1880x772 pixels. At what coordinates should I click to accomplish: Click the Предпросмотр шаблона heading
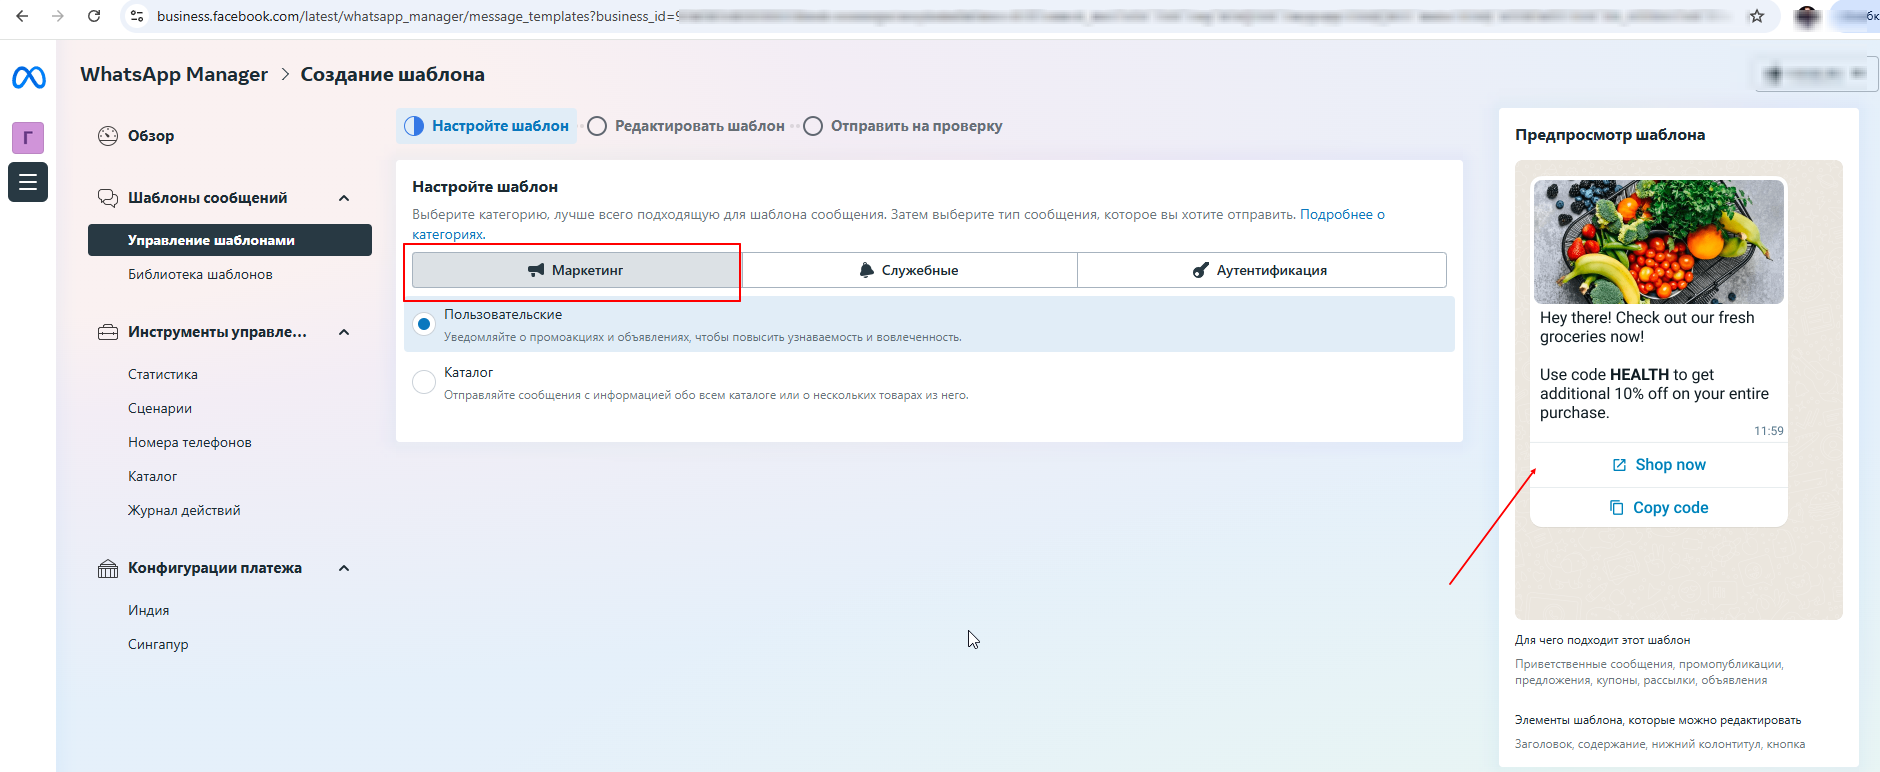(1610, 135)
